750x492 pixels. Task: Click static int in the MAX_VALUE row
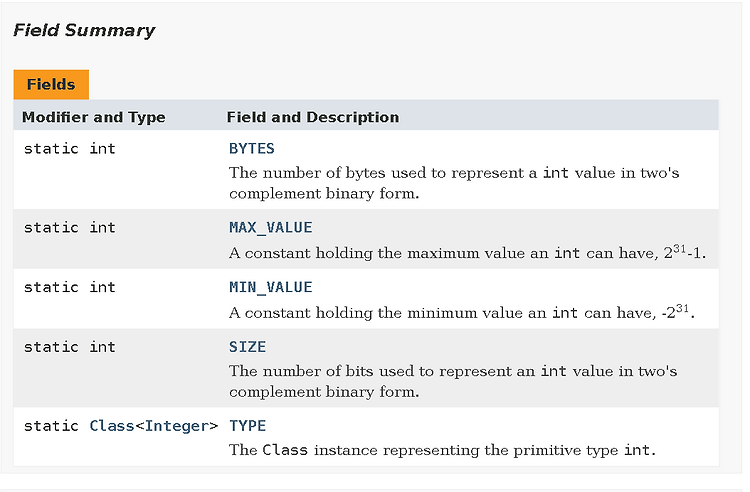coord(70,228)
